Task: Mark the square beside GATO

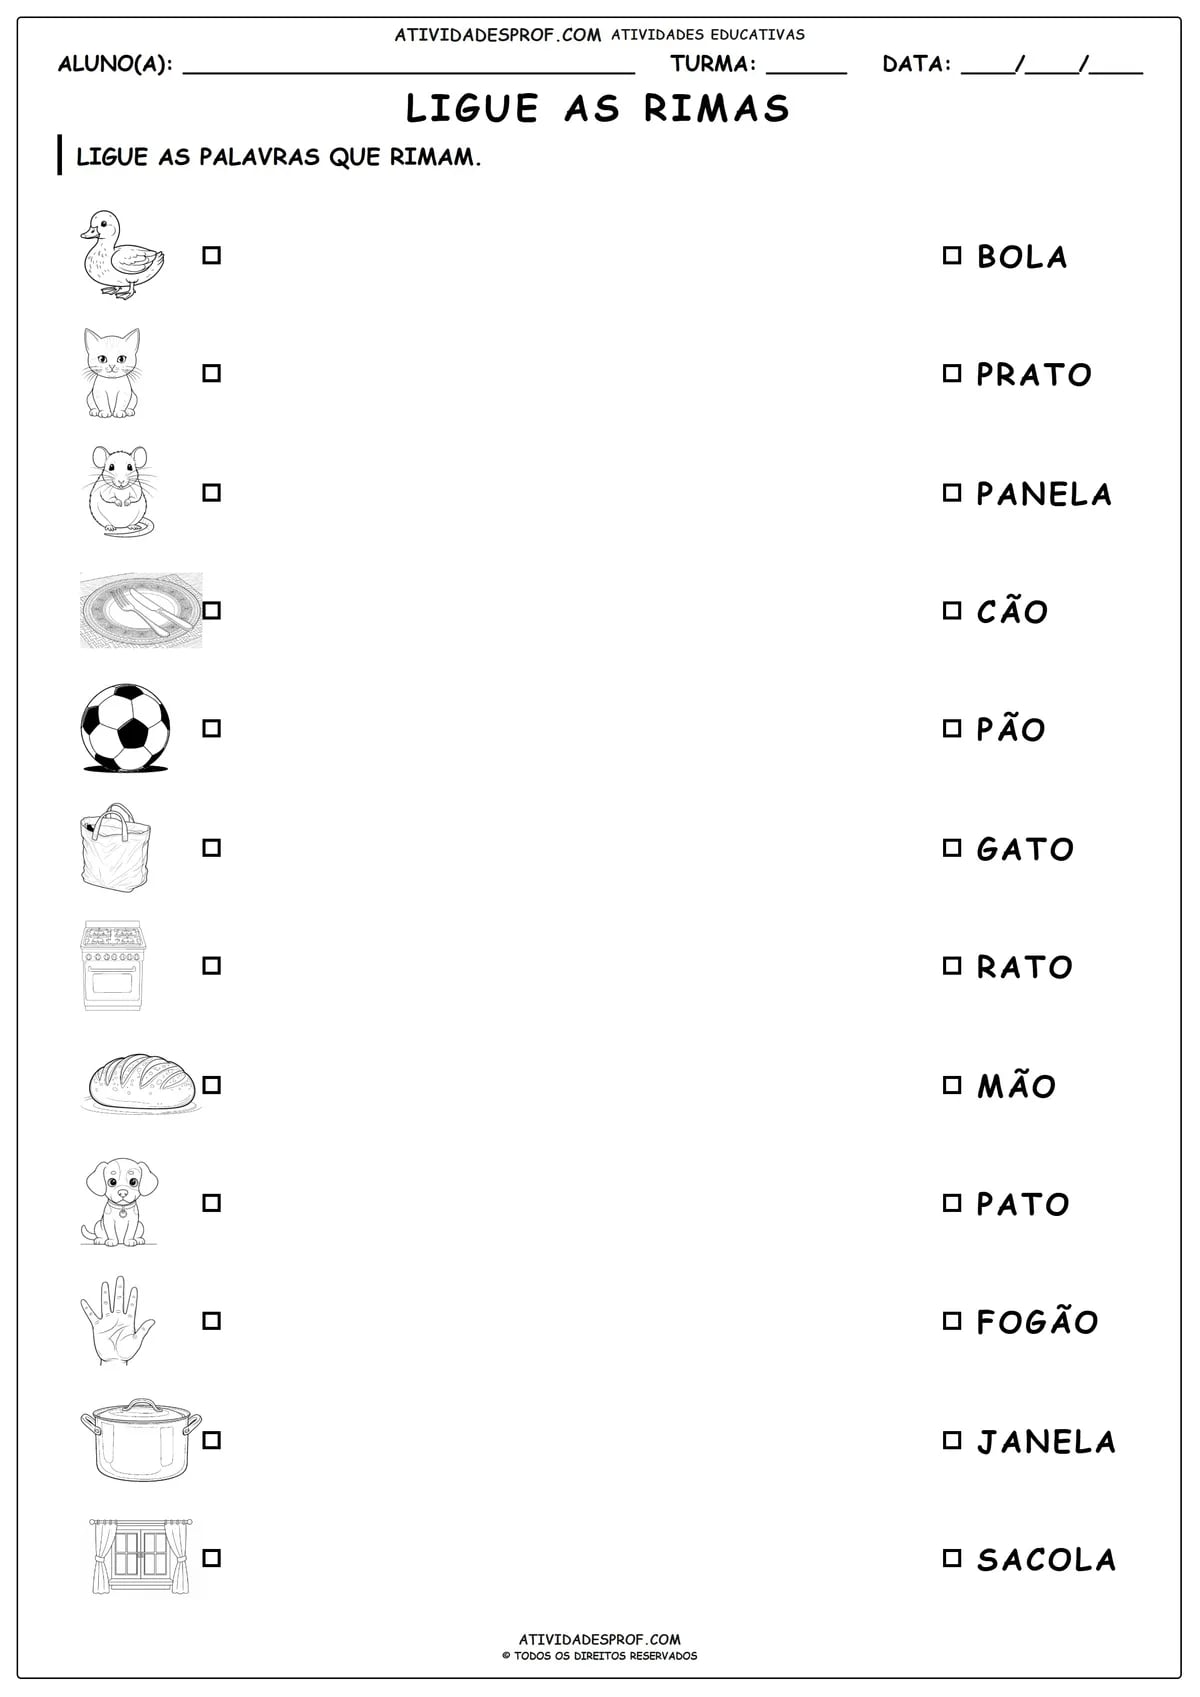Action: tap(951, 847)
